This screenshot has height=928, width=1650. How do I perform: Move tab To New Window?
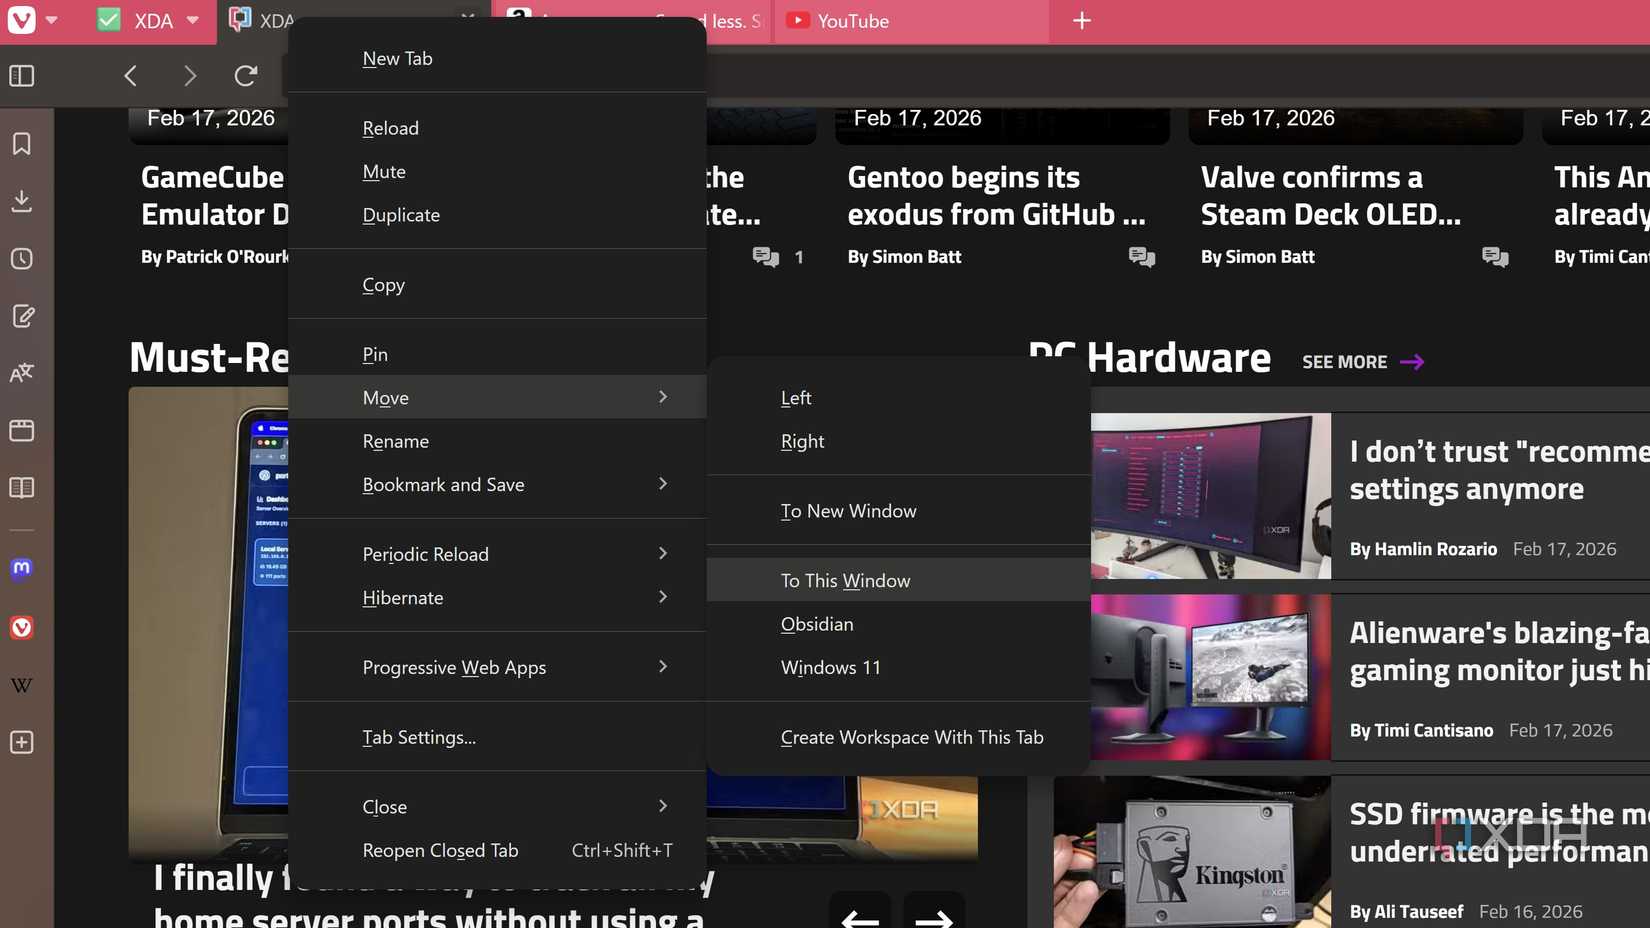click(898, 511)
